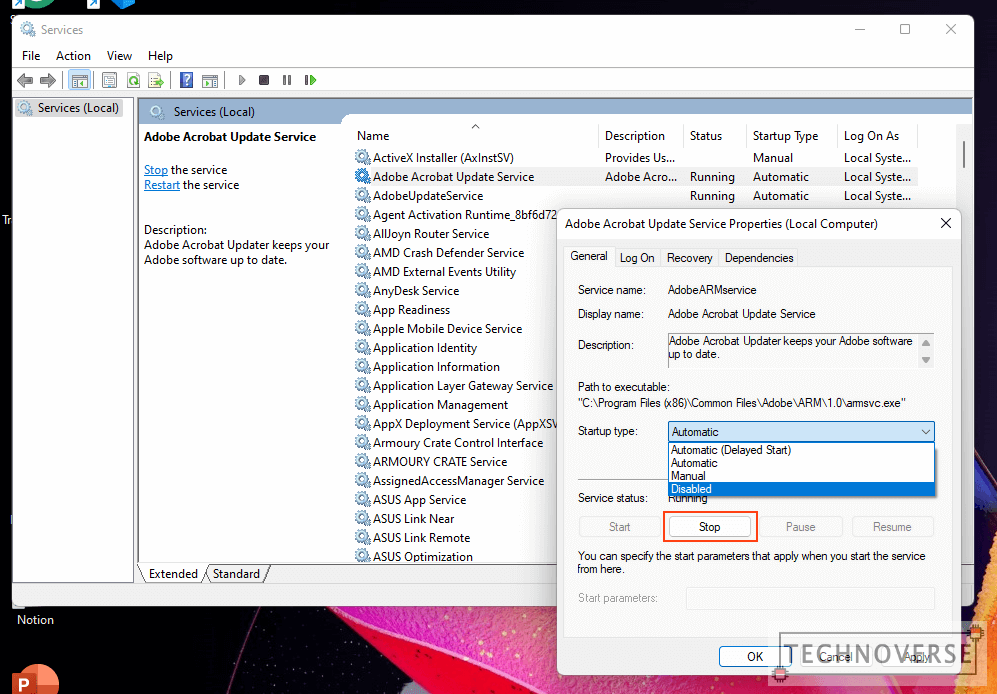The height and width of the screenshot is (694, 997).
Task: Toggle the Show/Hide Console Tree toolbar icon
Action: (x=79, y=80)
